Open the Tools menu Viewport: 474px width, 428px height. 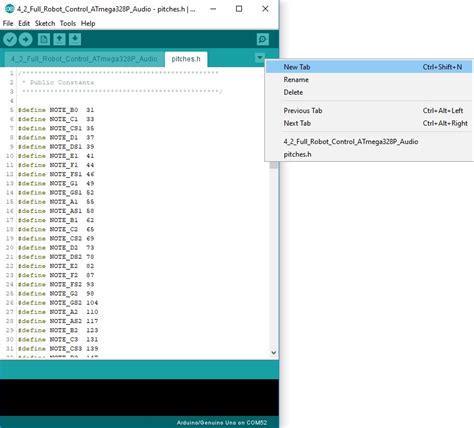point(68,23)
